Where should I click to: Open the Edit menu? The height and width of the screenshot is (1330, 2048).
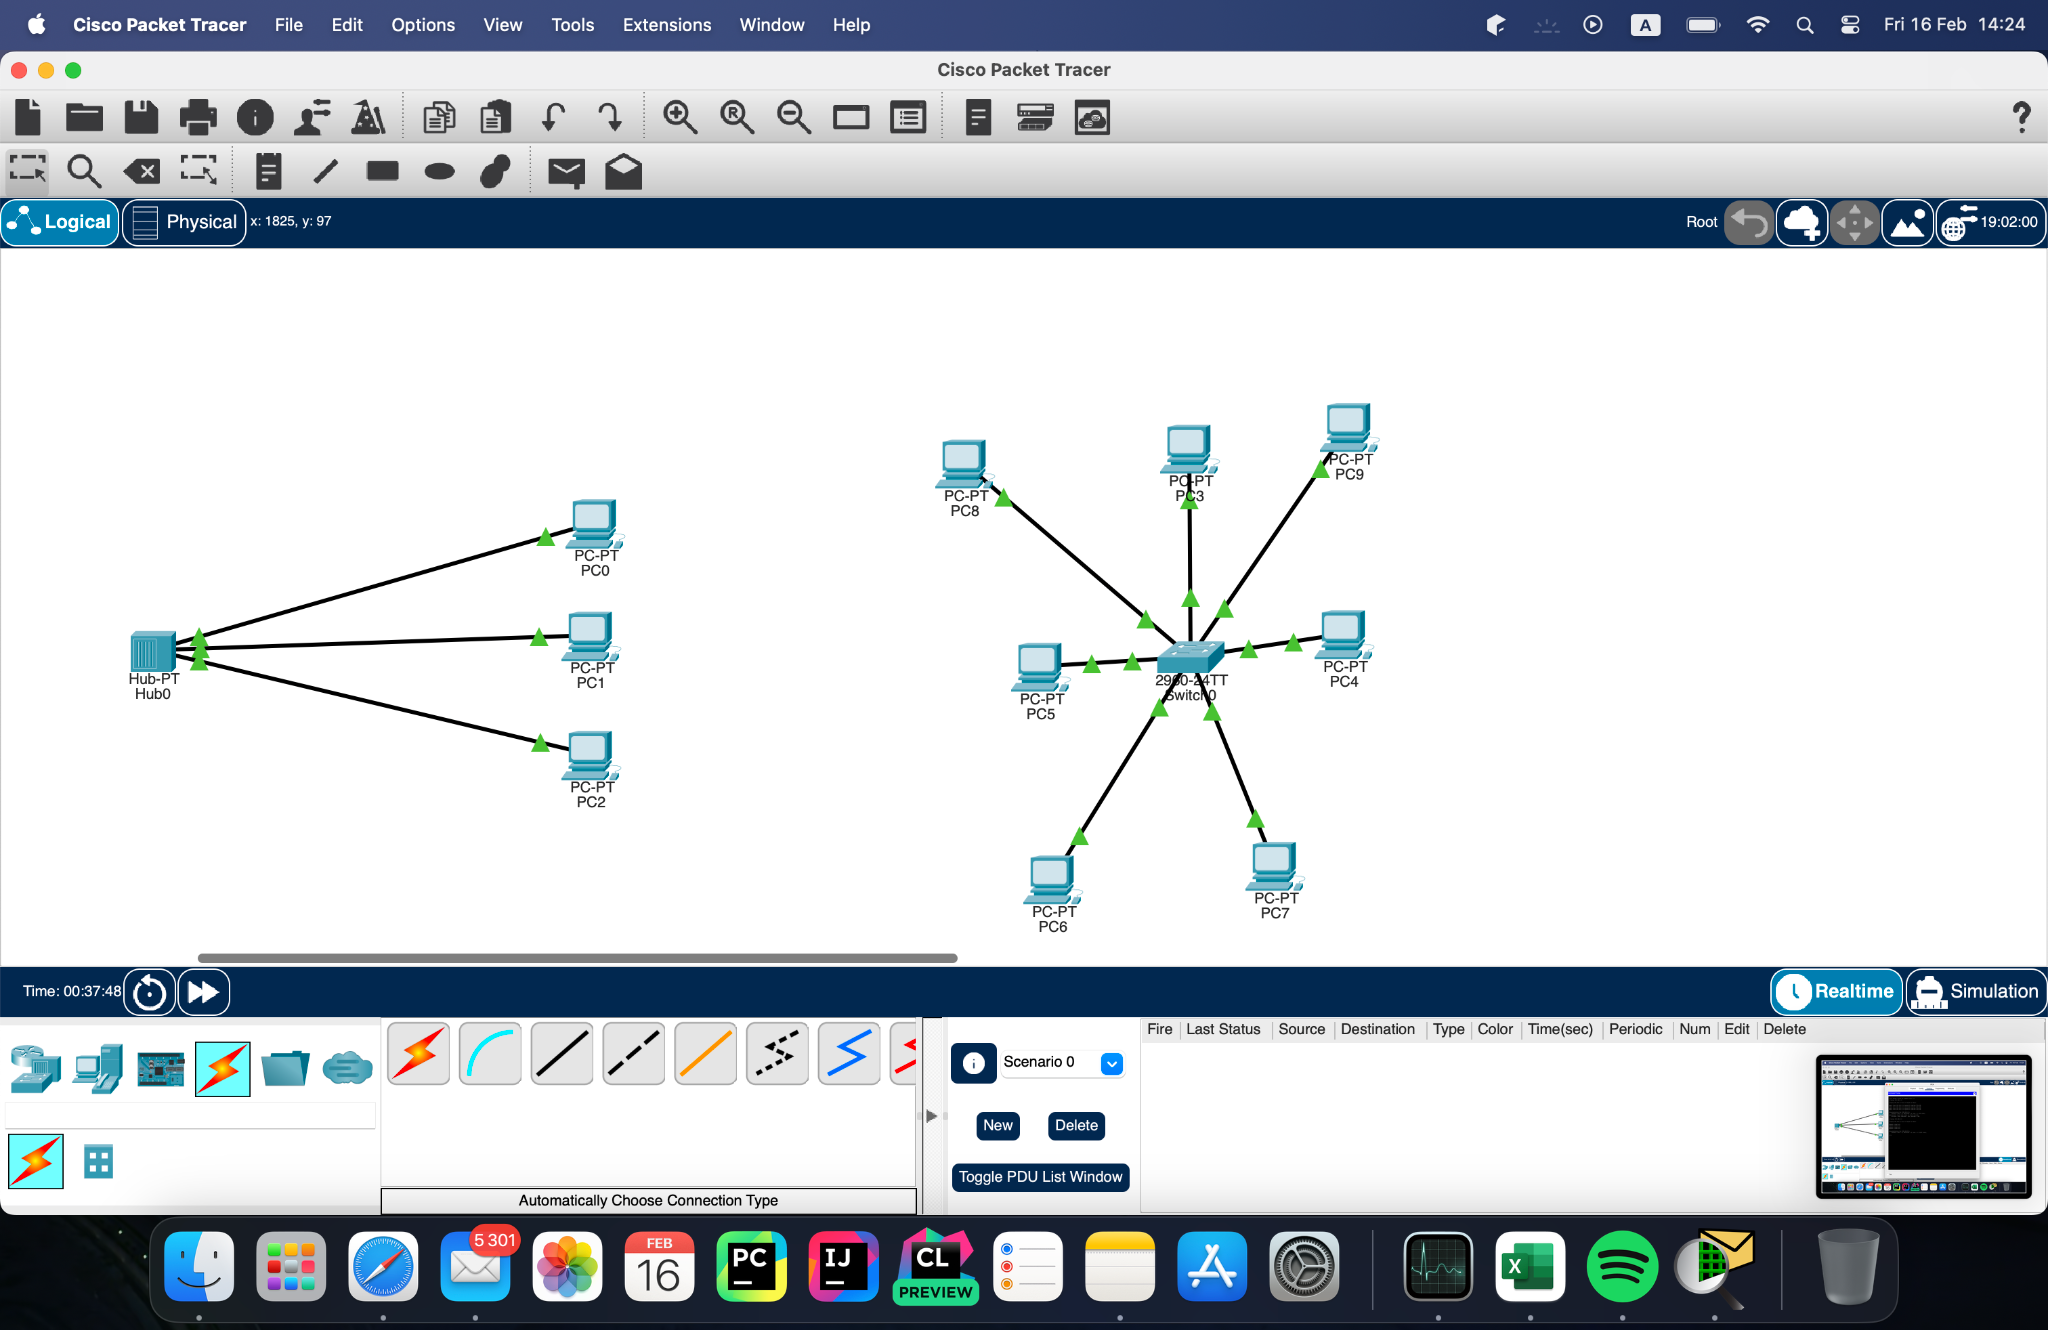pos(347,25)
